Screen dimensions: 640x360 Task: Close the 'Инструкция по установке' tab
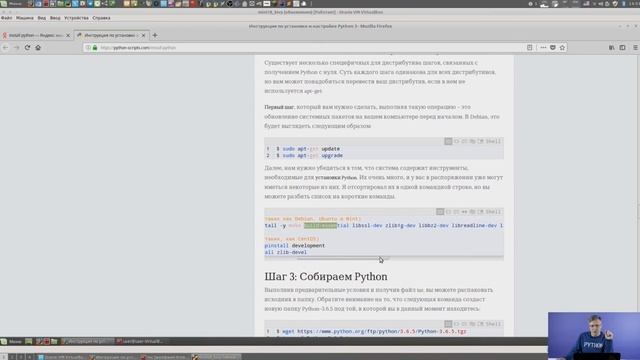point(143,36)
